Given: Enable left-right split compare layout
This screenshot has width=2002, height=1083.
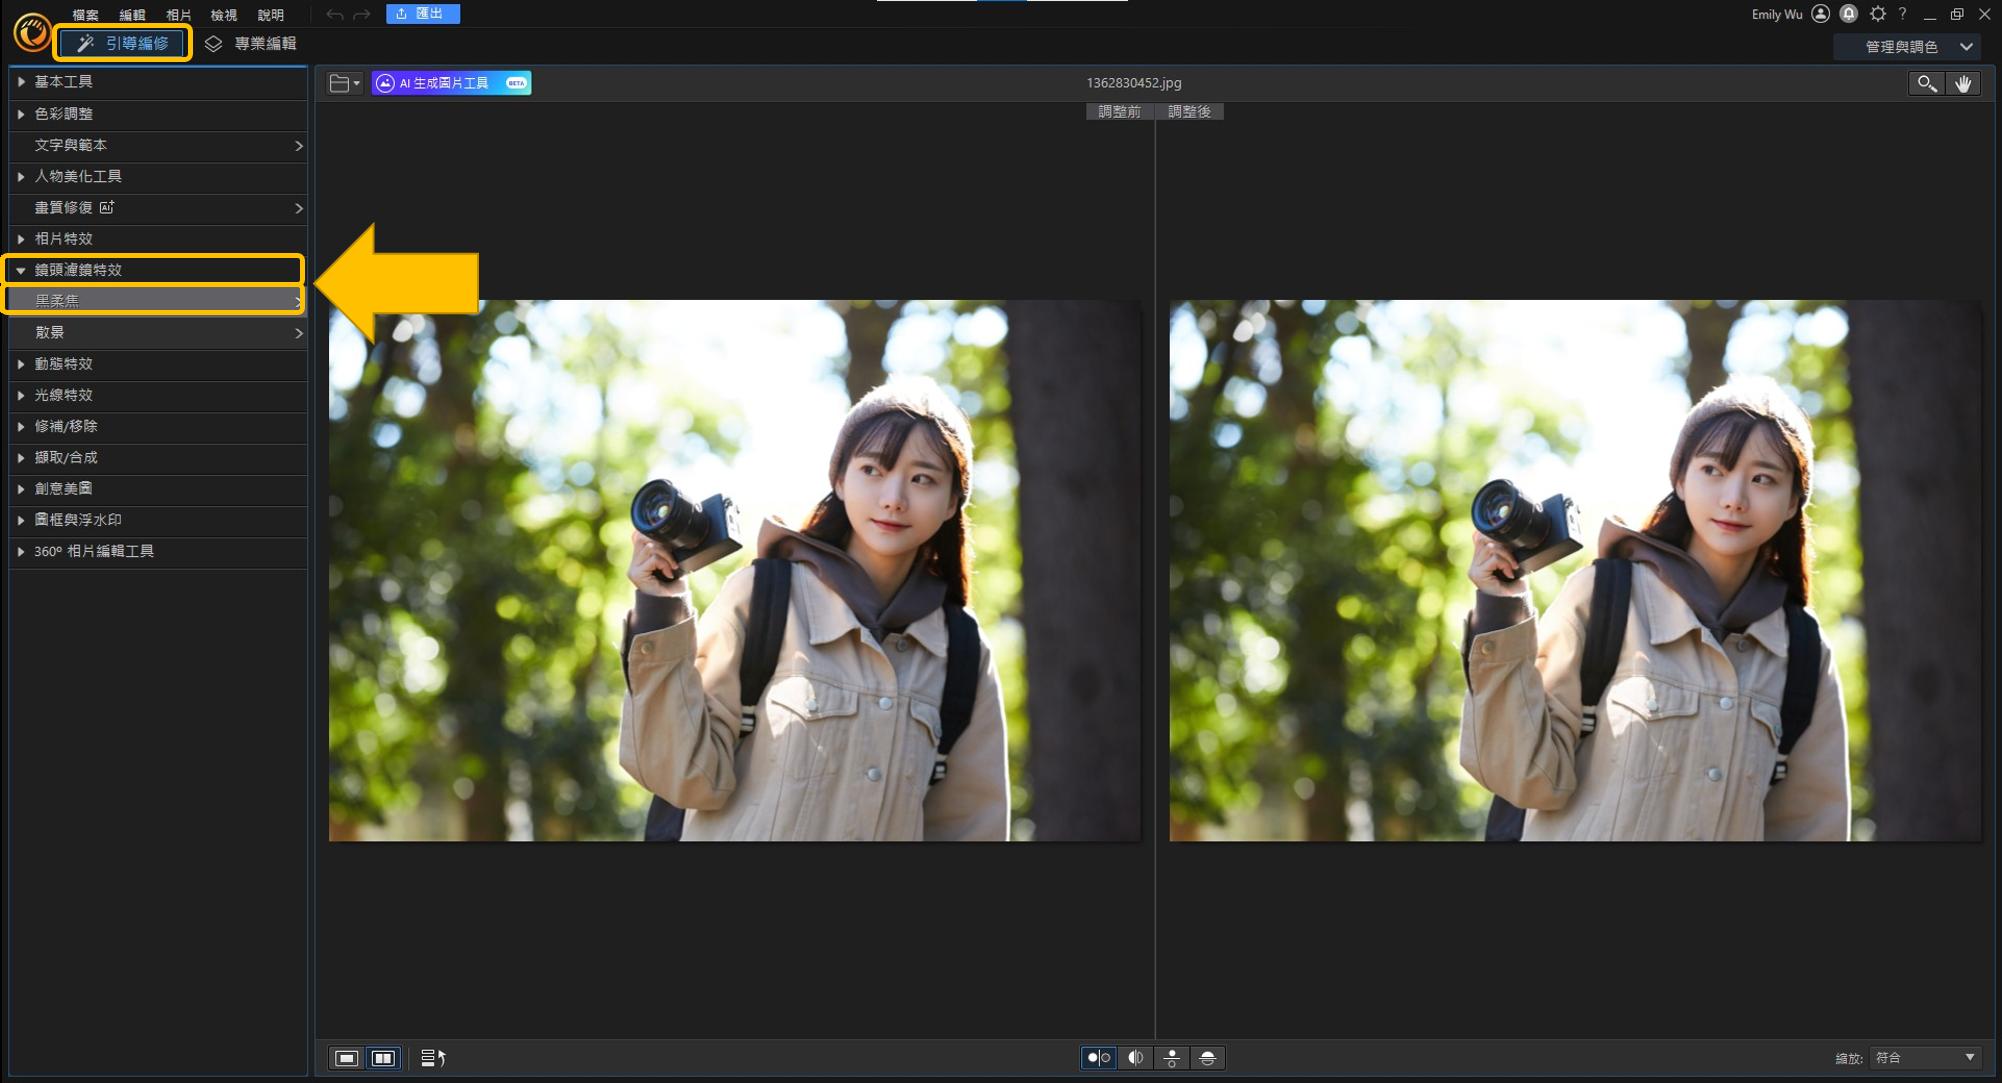Looking at the screenshot, I should click(1135, 1058).
